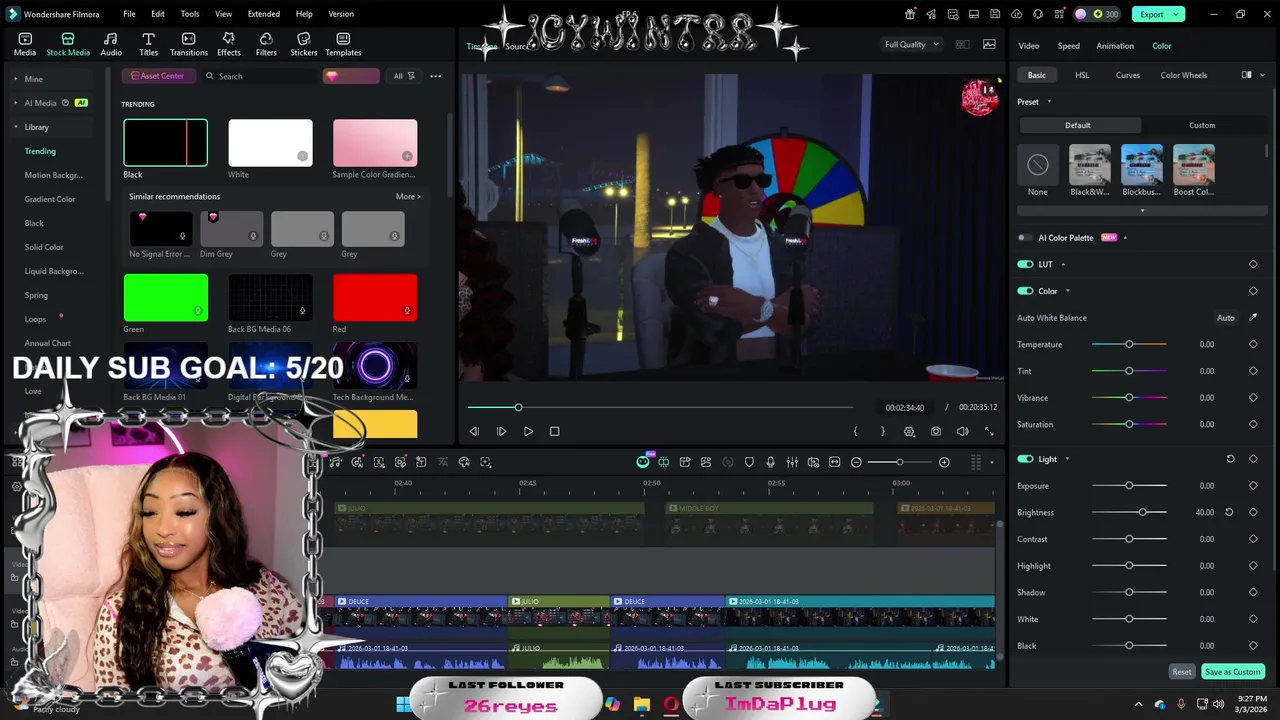This screenshot has width=1280, height=720.
Task: Zoom in the timeline with plus icon
Action: click(x=944, y=462)
